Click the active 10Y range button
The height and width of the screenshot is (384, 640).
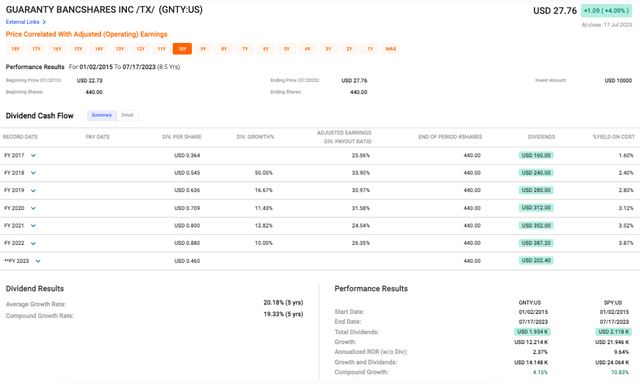(182, 49)
